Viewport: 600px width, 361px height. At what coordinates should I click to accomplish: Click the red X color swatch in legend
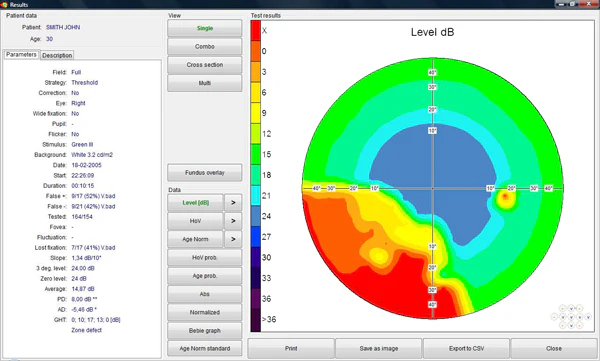pyautogui.click(x=256, y=30)
